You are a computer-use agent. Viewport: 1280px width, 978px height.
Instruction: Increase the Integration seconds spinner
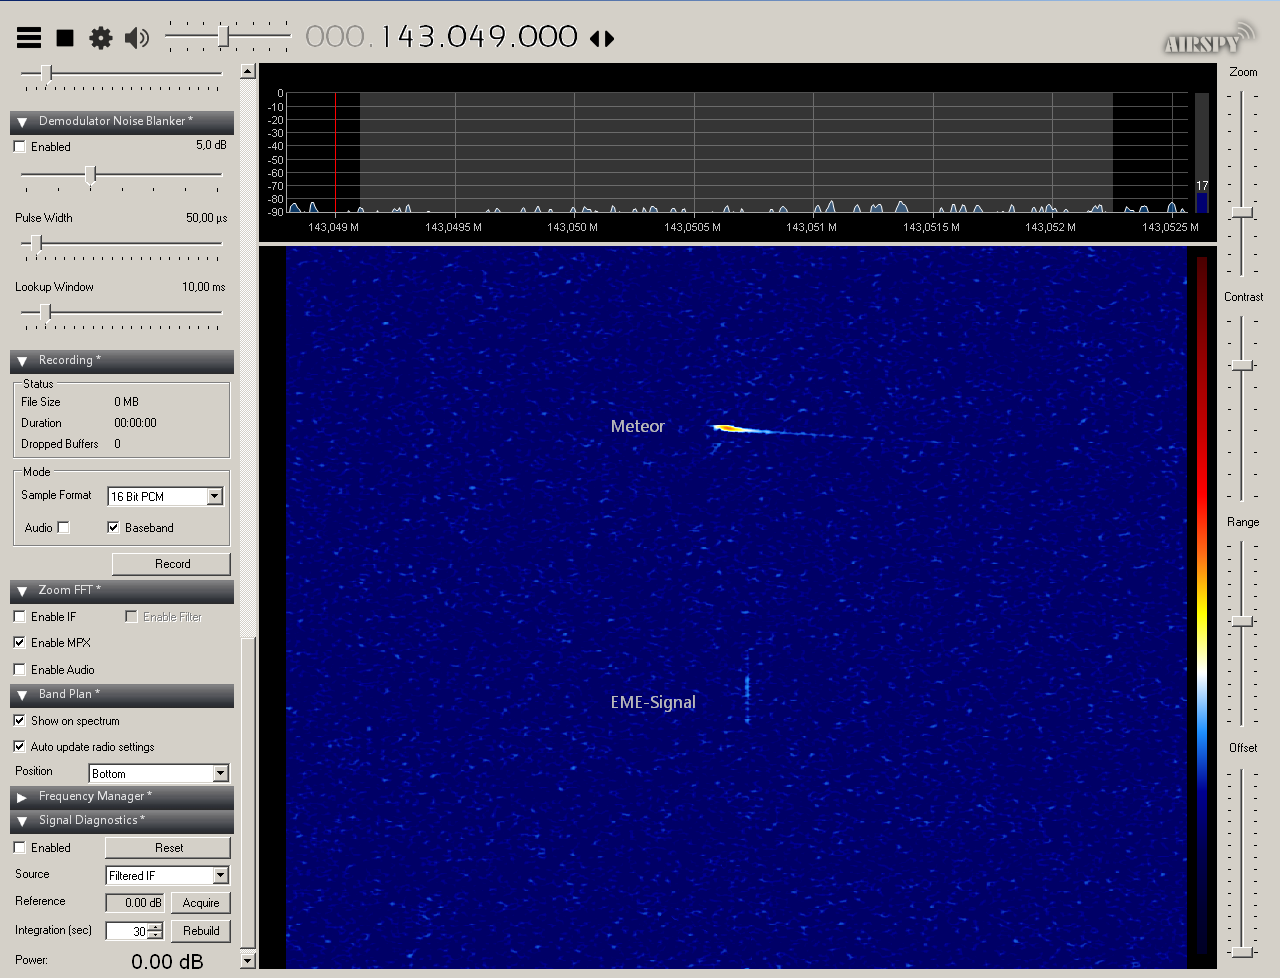point(155,927)
